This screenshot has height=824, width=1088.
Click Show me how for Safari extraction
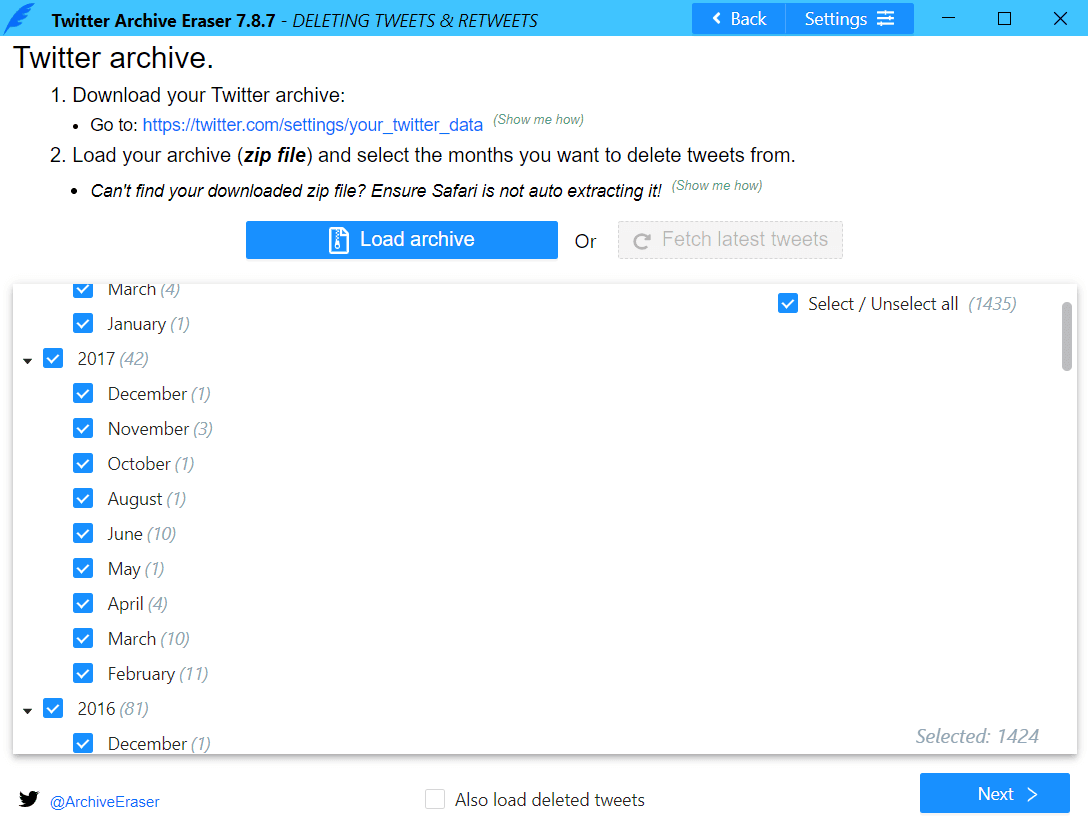point(717,186)
